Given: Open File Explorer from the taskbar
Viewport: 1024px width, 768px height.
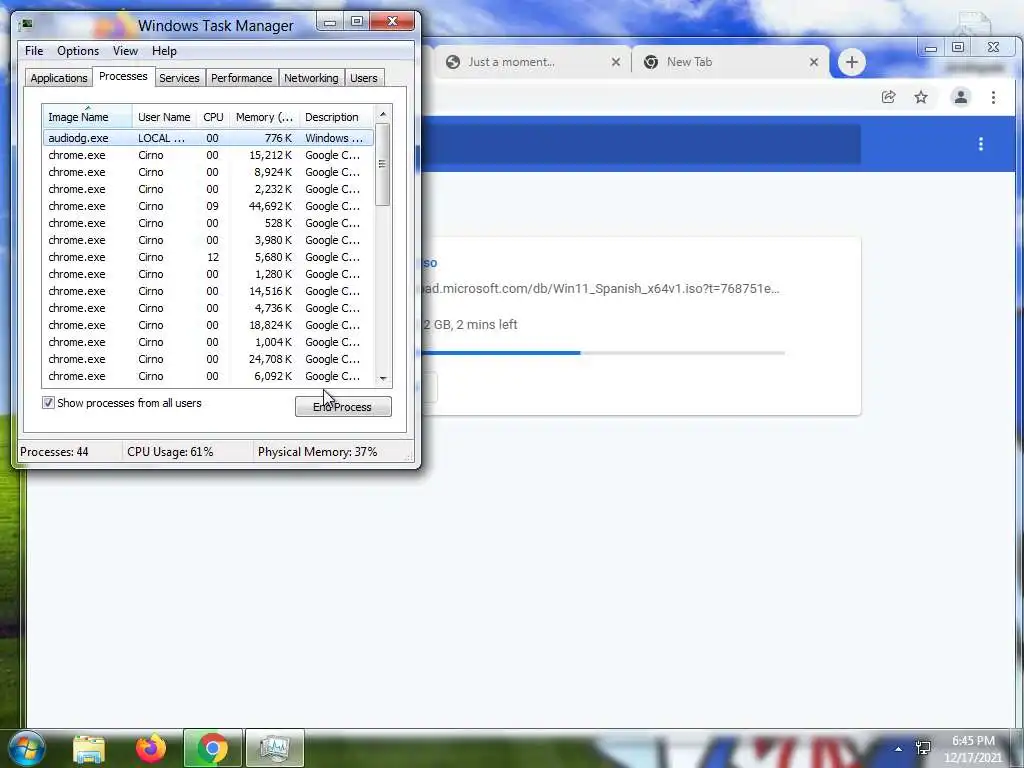Looking at the screenshot, I should (89, 748).
